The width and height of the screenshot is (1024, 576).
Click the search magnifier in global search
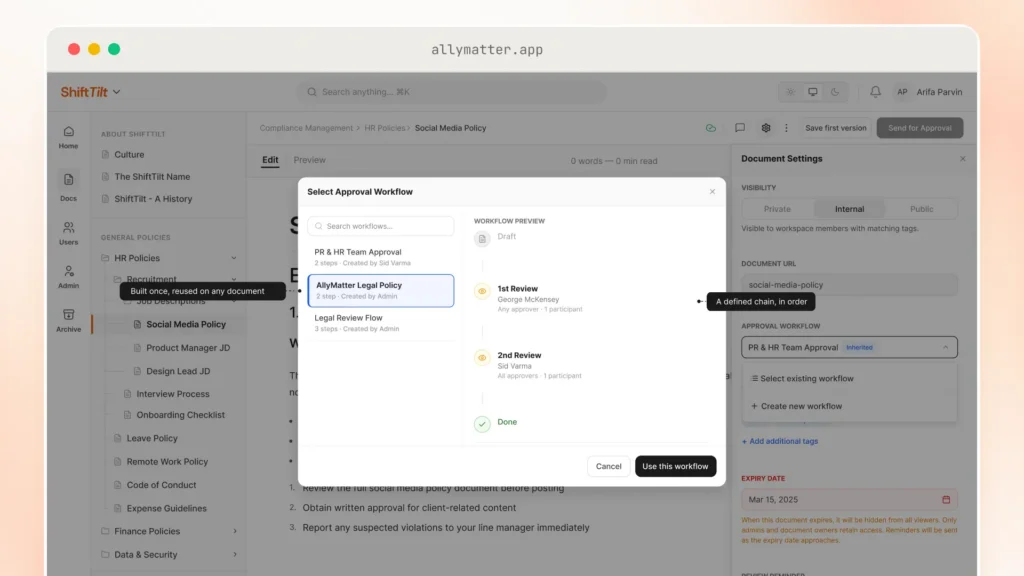312,92
